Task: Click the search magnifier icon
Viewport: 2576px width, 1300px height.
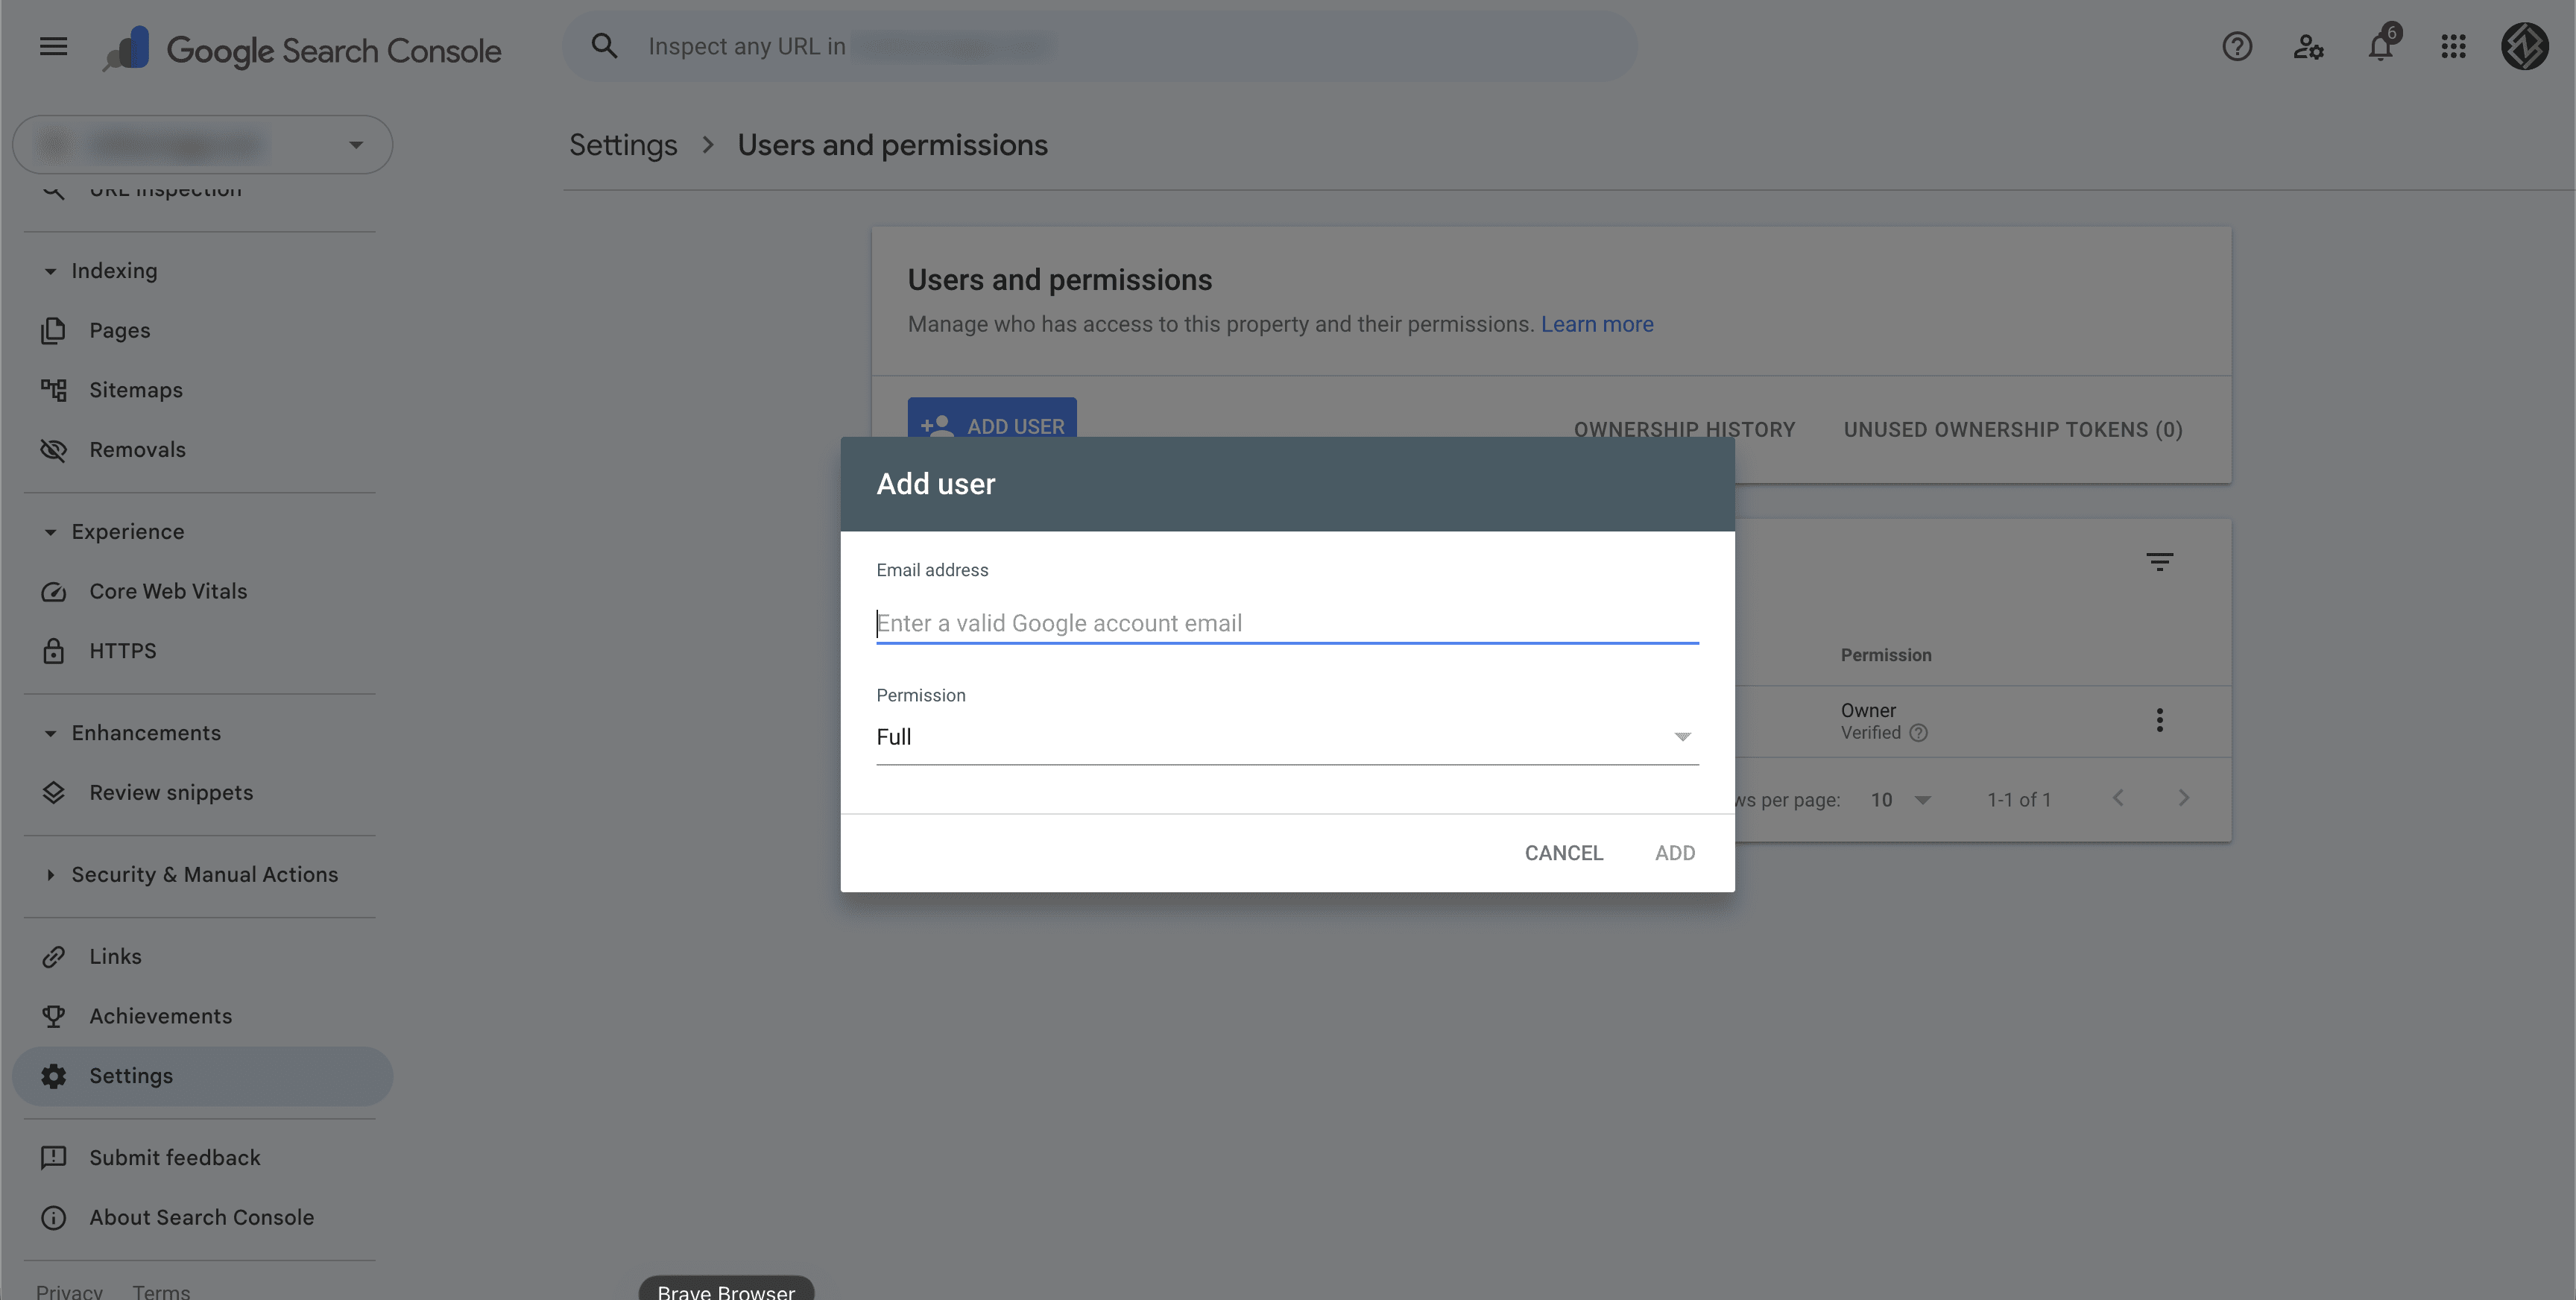Action: [x=604, y=45]
